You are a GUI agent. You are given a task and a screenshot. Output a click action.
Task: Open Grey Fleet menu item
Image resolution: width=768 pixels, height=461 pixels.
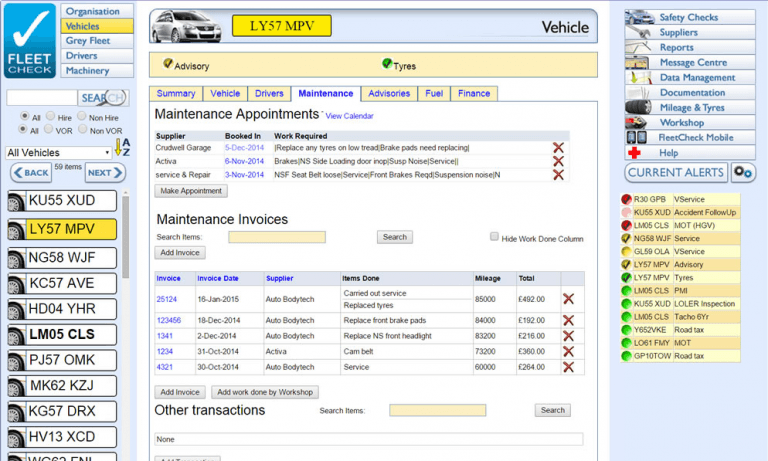[x=97, y=41]
